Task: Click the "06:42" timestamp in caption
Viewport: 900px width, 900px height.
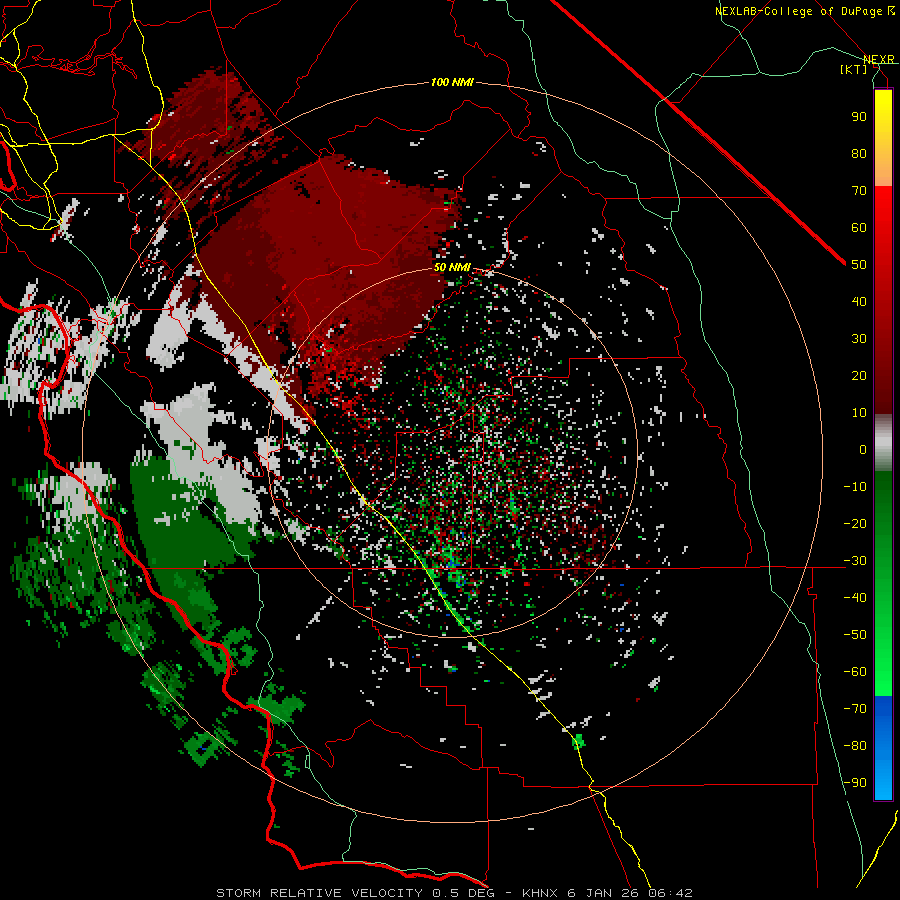Action: click(670, 893)
